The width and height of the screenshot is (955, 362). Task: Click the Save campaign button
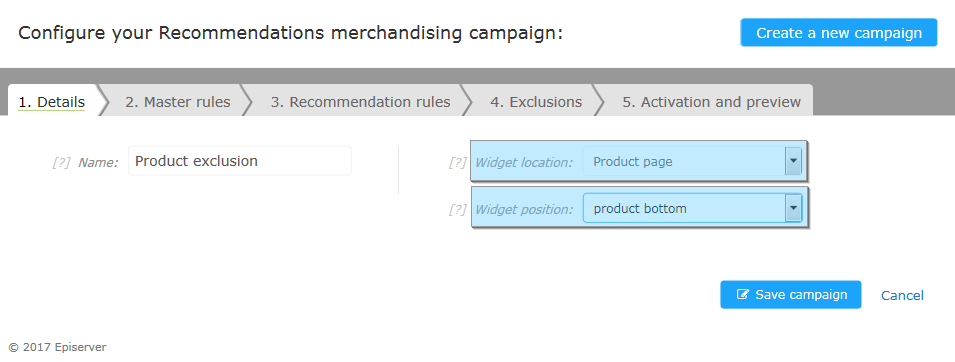point(791,294)
